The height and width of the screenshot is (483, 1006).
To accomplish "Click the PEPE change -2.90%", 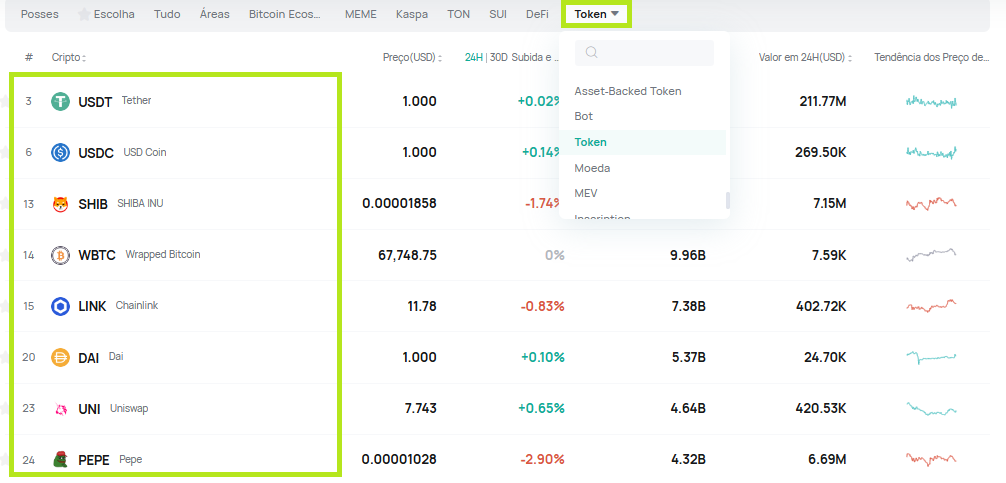I will 543,459.
